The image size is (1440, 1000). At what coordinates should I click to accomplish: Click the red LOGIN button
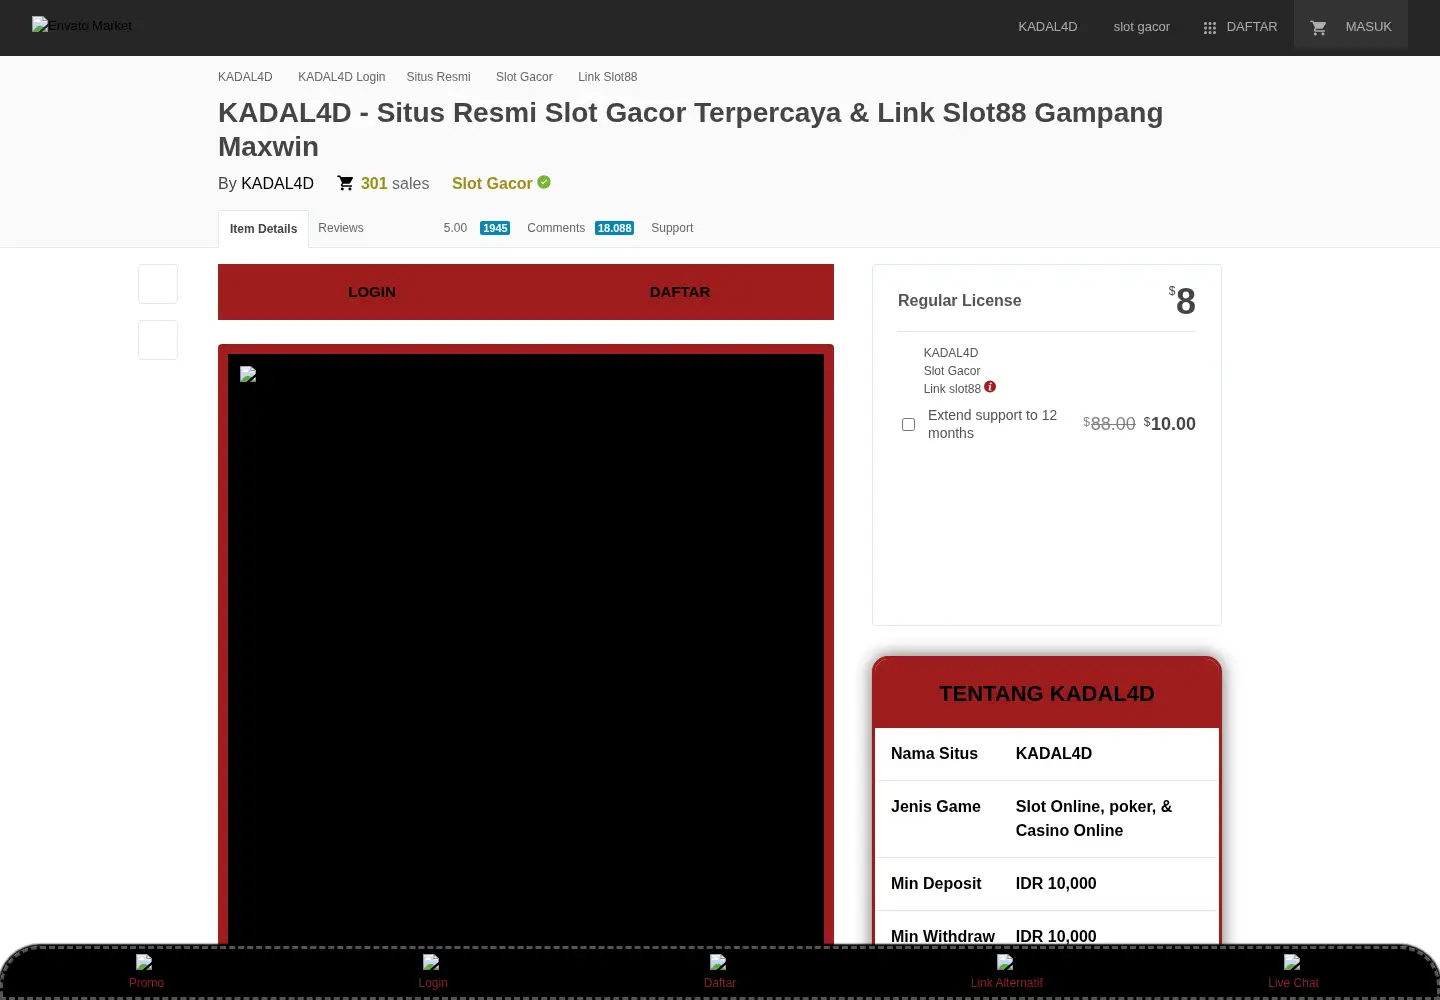372,292
